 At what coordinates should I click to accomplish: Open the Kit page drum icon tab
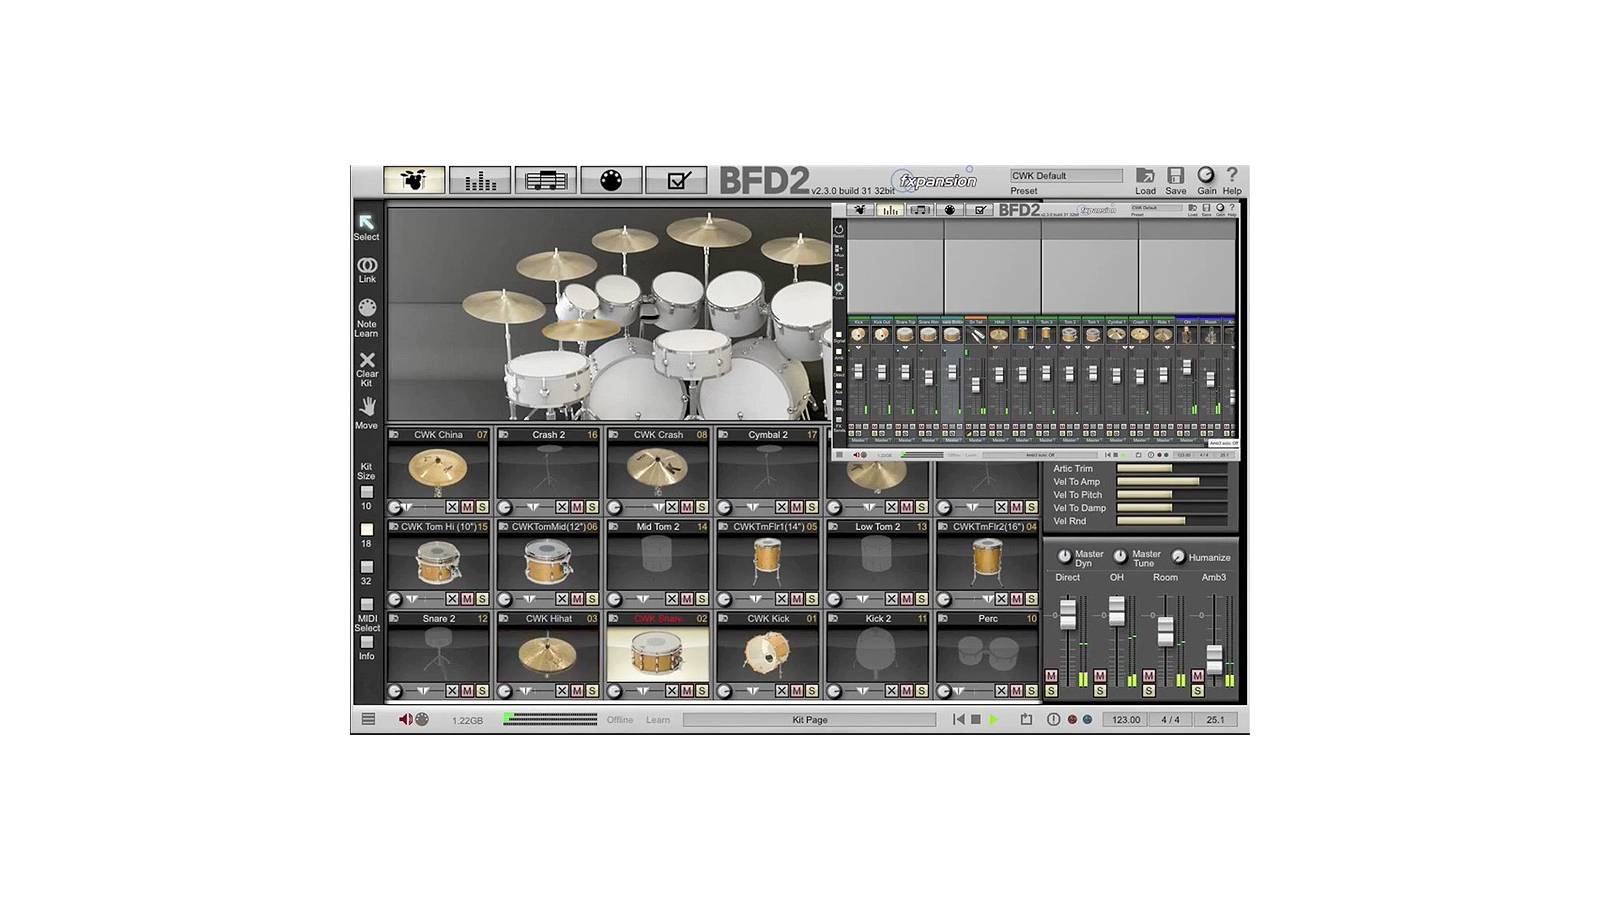pos(414,180)
